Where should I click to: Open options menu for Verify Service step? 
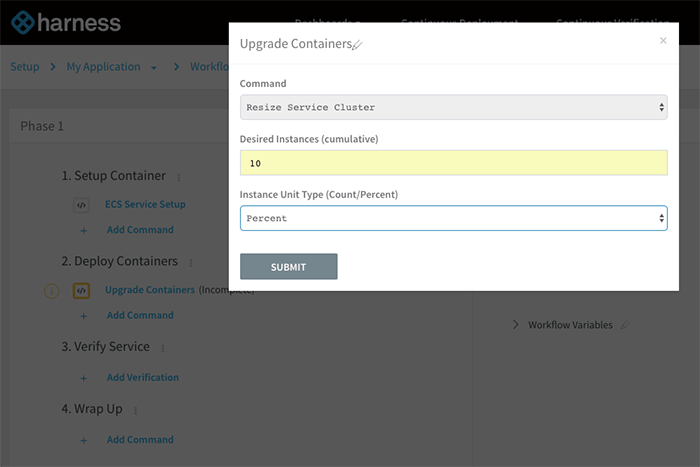click(x=162, y=348)
